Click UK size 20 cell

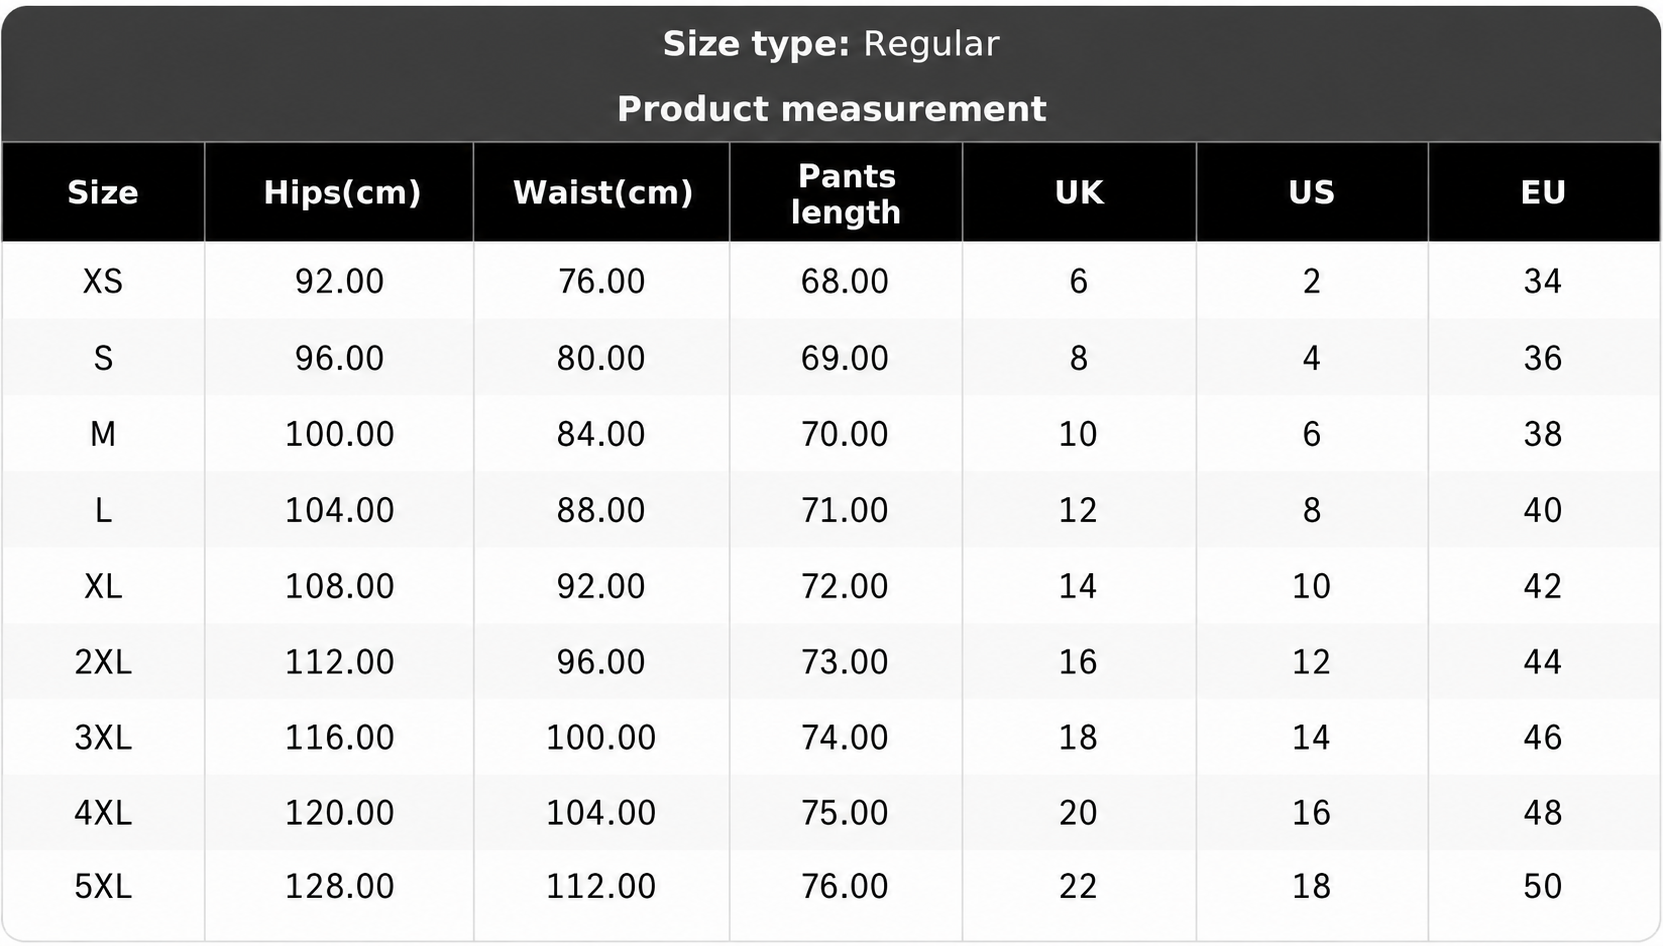[x=1079, y=813]
